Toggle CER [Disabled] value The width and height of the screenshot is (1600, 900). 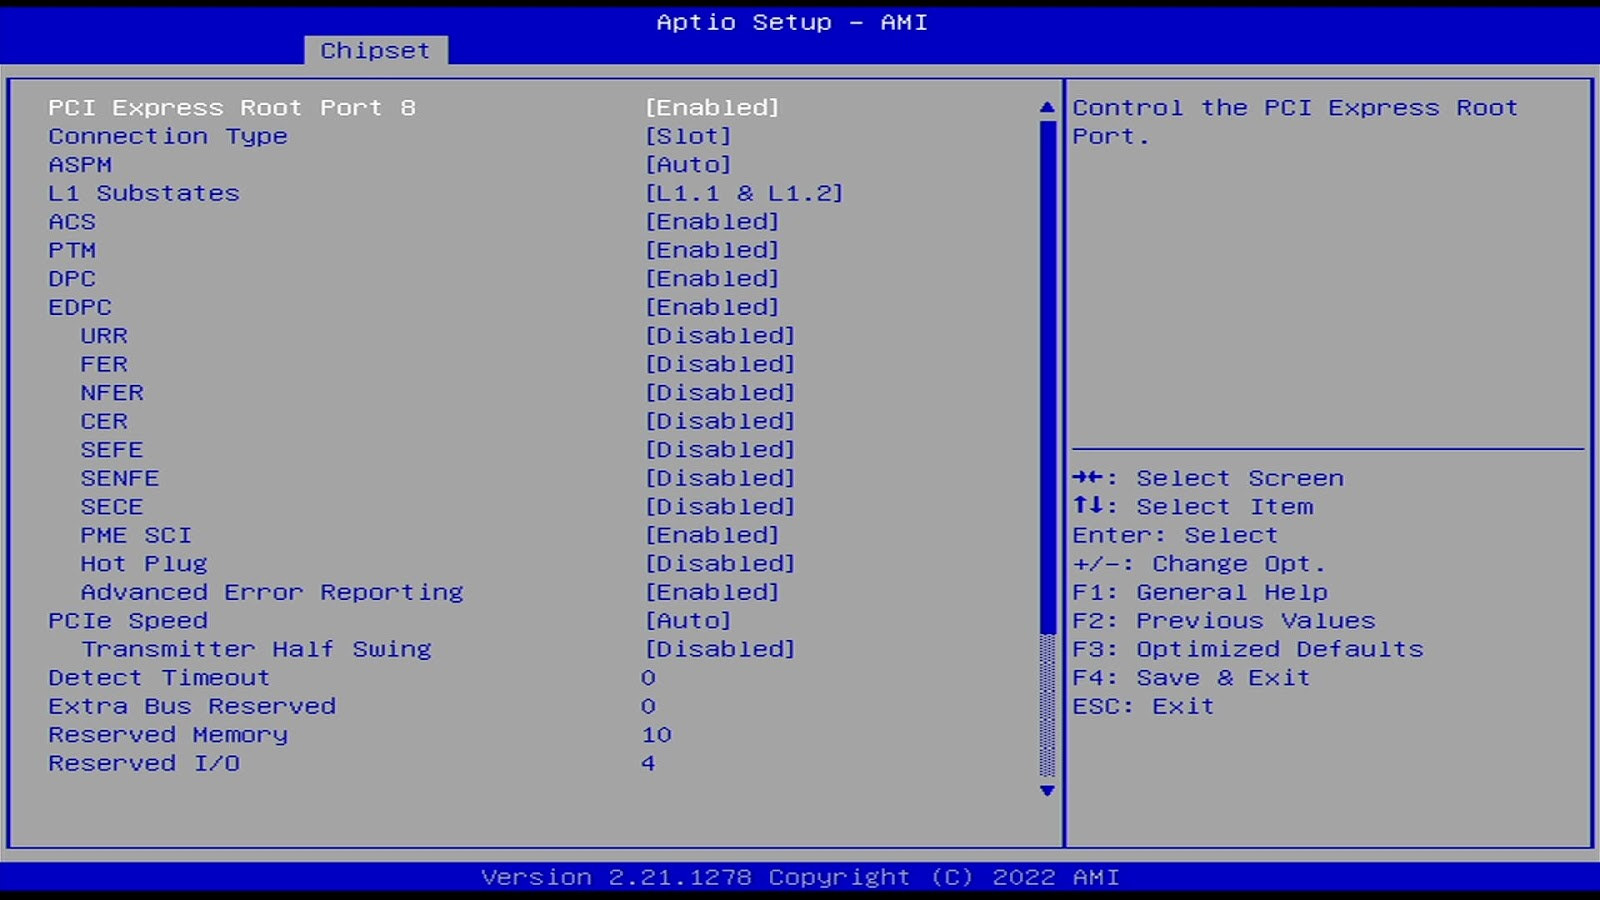coord(720,421)
